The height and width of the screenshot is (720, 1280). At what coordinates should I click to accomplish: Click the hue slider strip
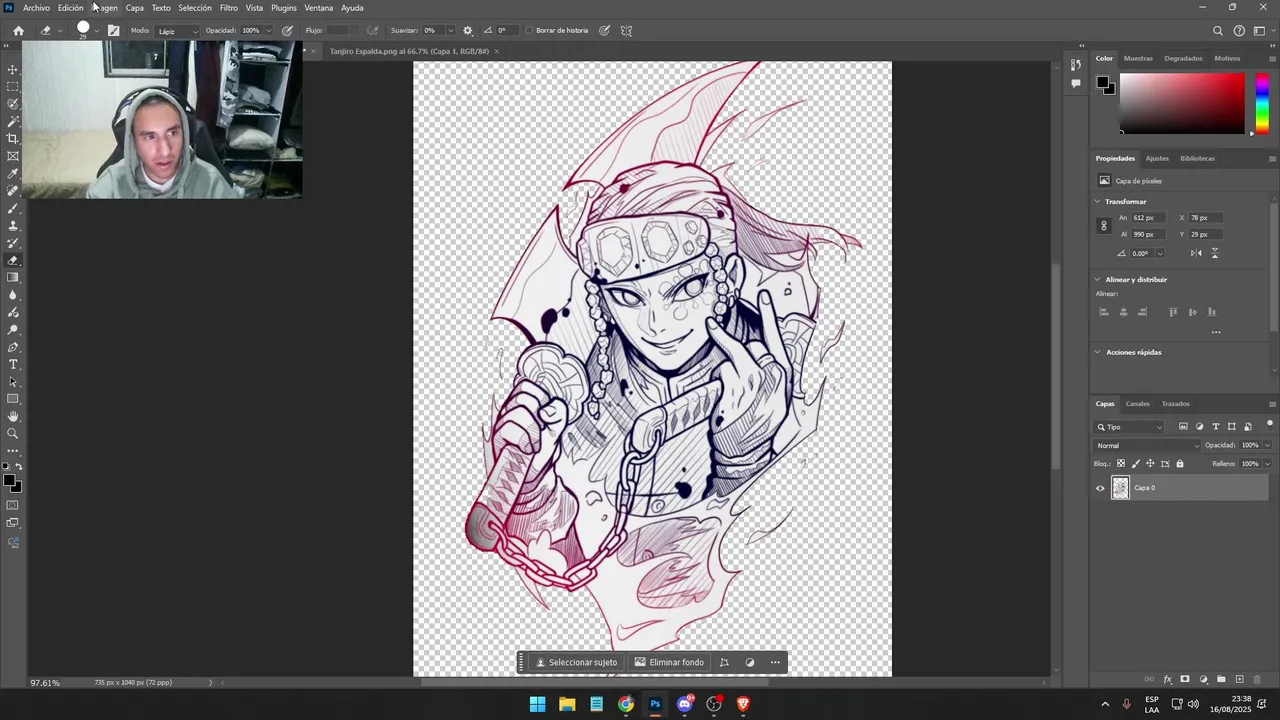click(1262, 102)
